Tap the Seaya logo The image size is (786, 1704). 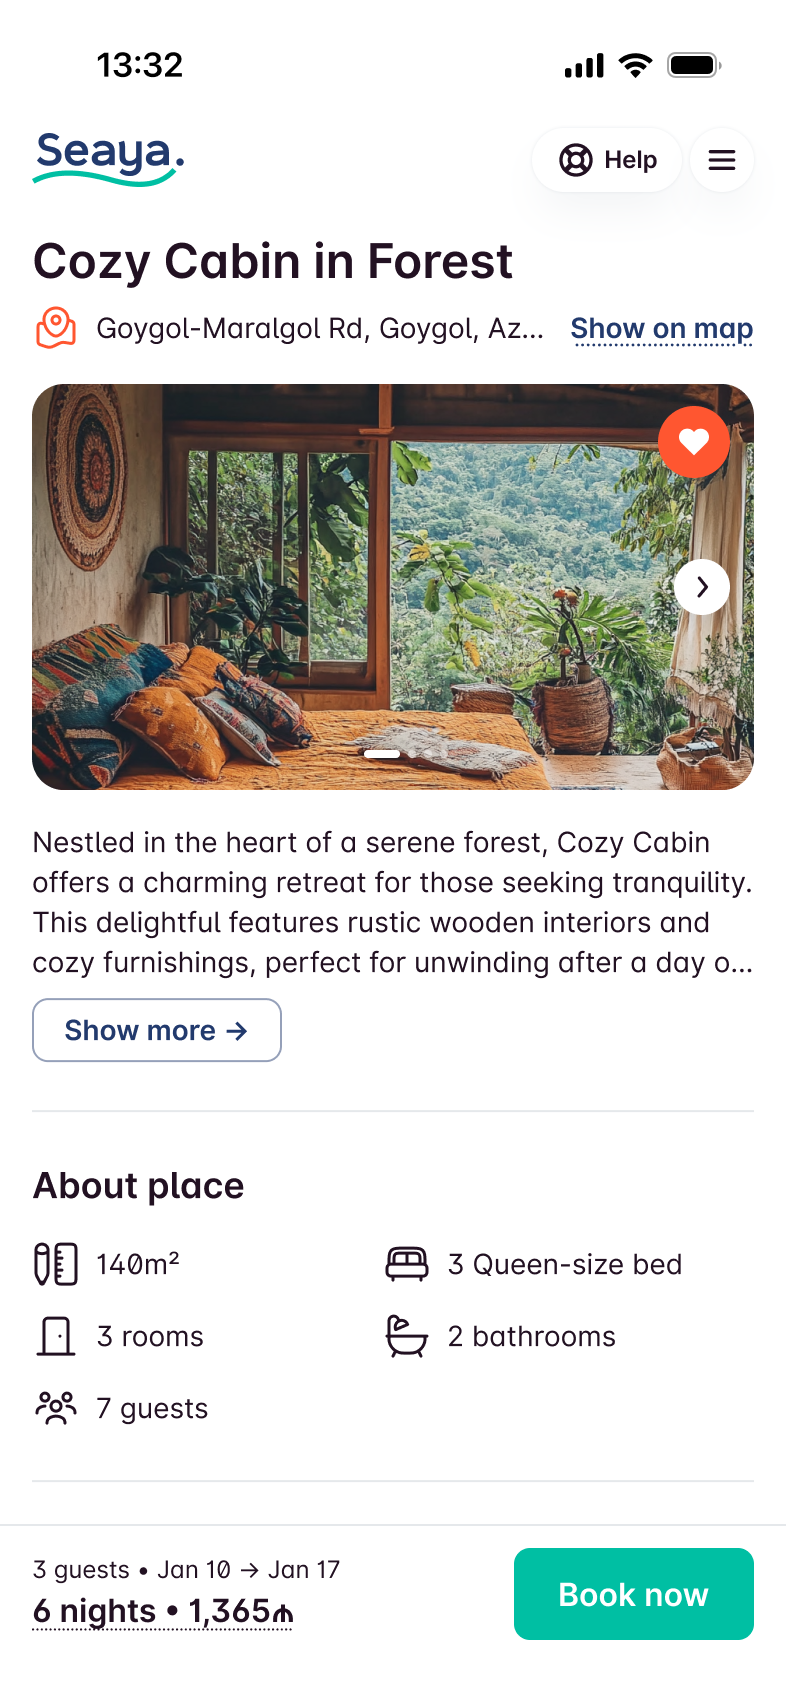click(x=108, y=158)
